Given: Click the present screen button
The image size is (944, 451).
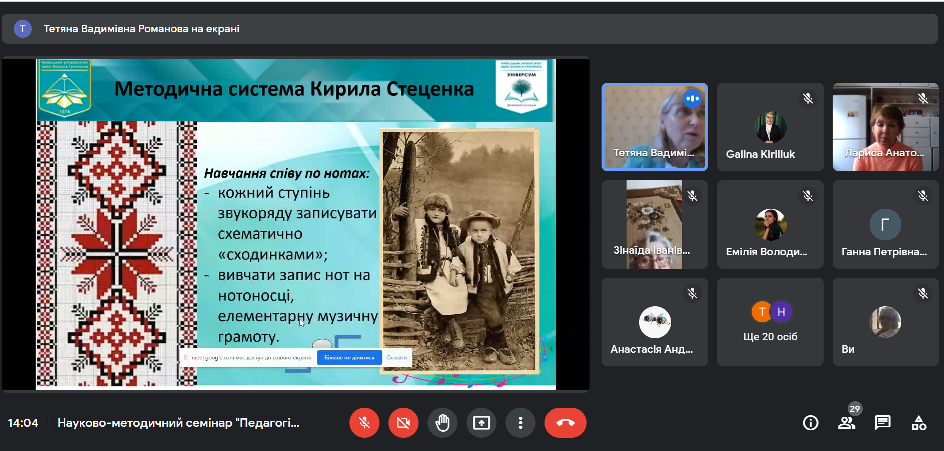Looking at the screenshot, I should pos(482,423).
